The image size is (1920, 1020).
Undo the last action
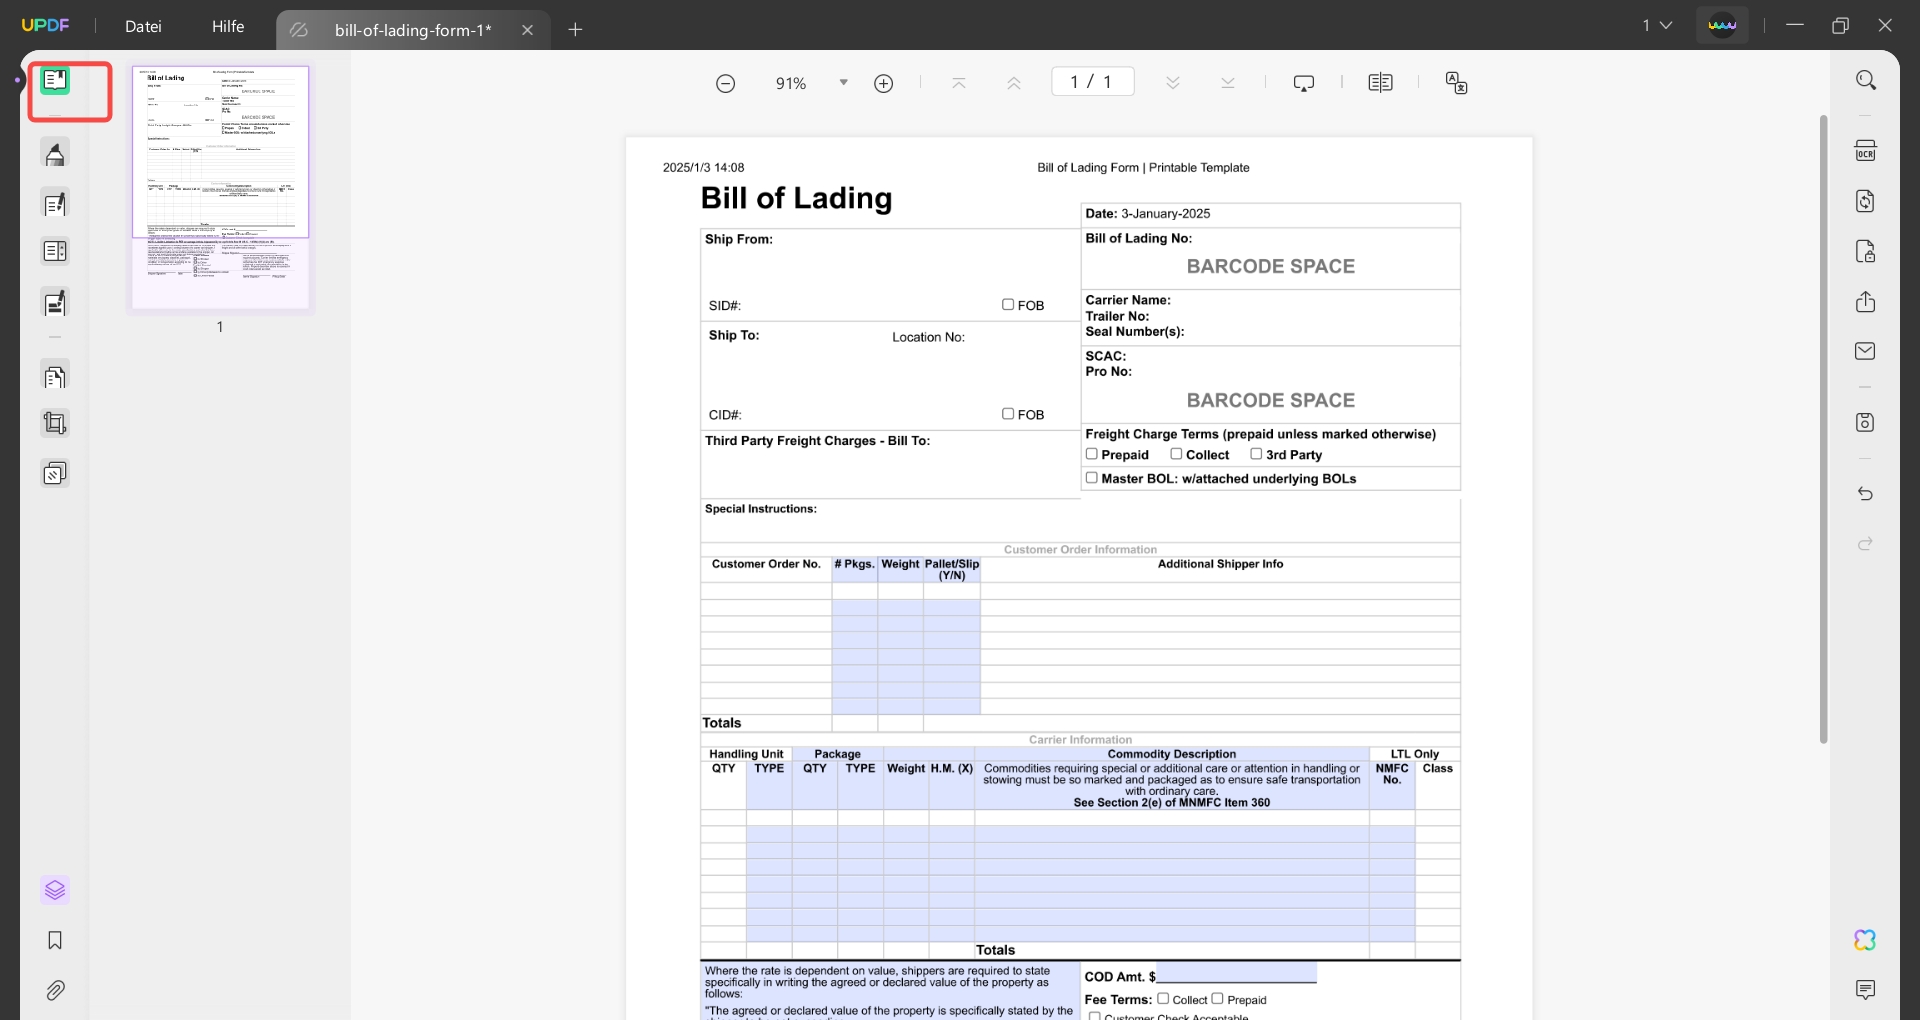click(1866, 494)
